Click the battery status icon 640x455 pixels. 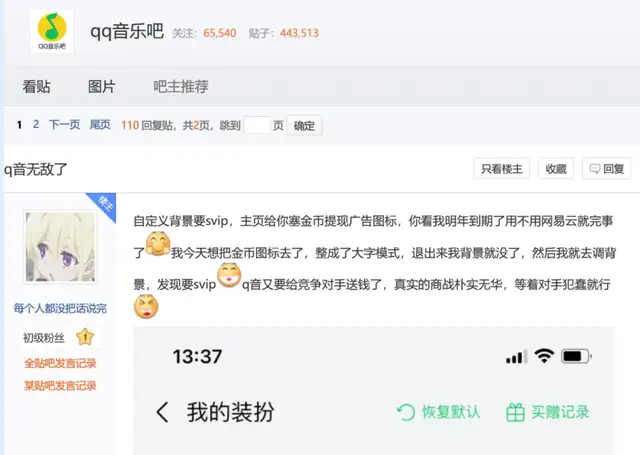(x=576, y=357)
